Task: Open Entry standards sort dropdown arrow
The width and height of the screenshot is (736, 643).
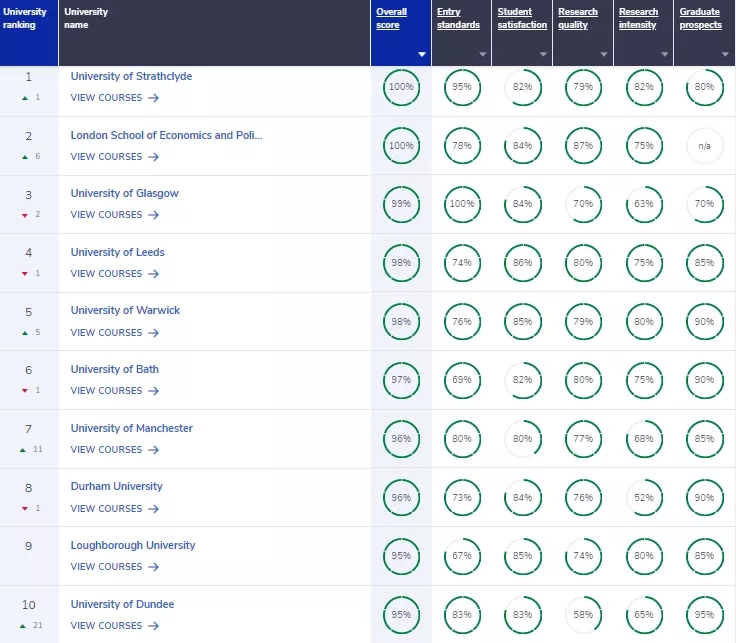Action: (x=483, y=54)
